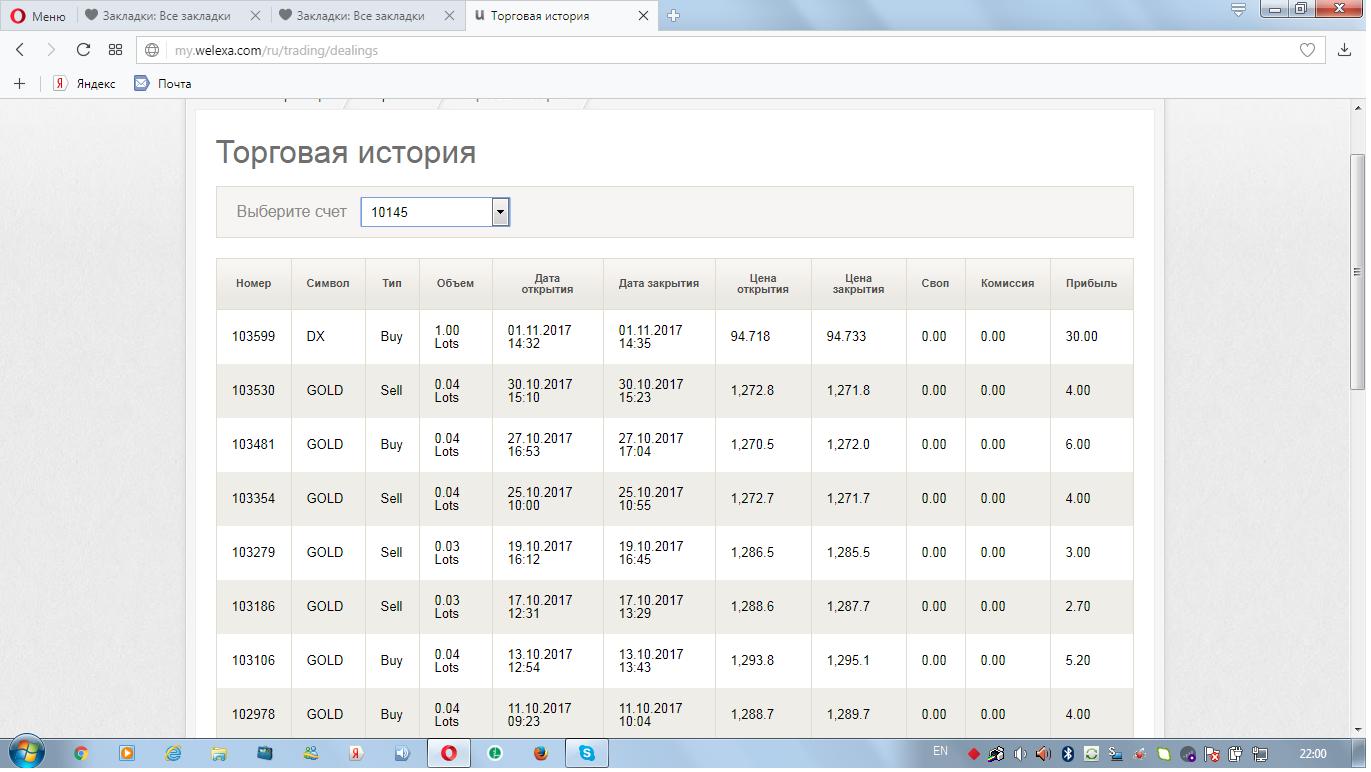The height and width of the screenshot is (772, 1371).
Task: Open the tab list menu icon
Action: pyautogui.click(x=1238, y=10)
